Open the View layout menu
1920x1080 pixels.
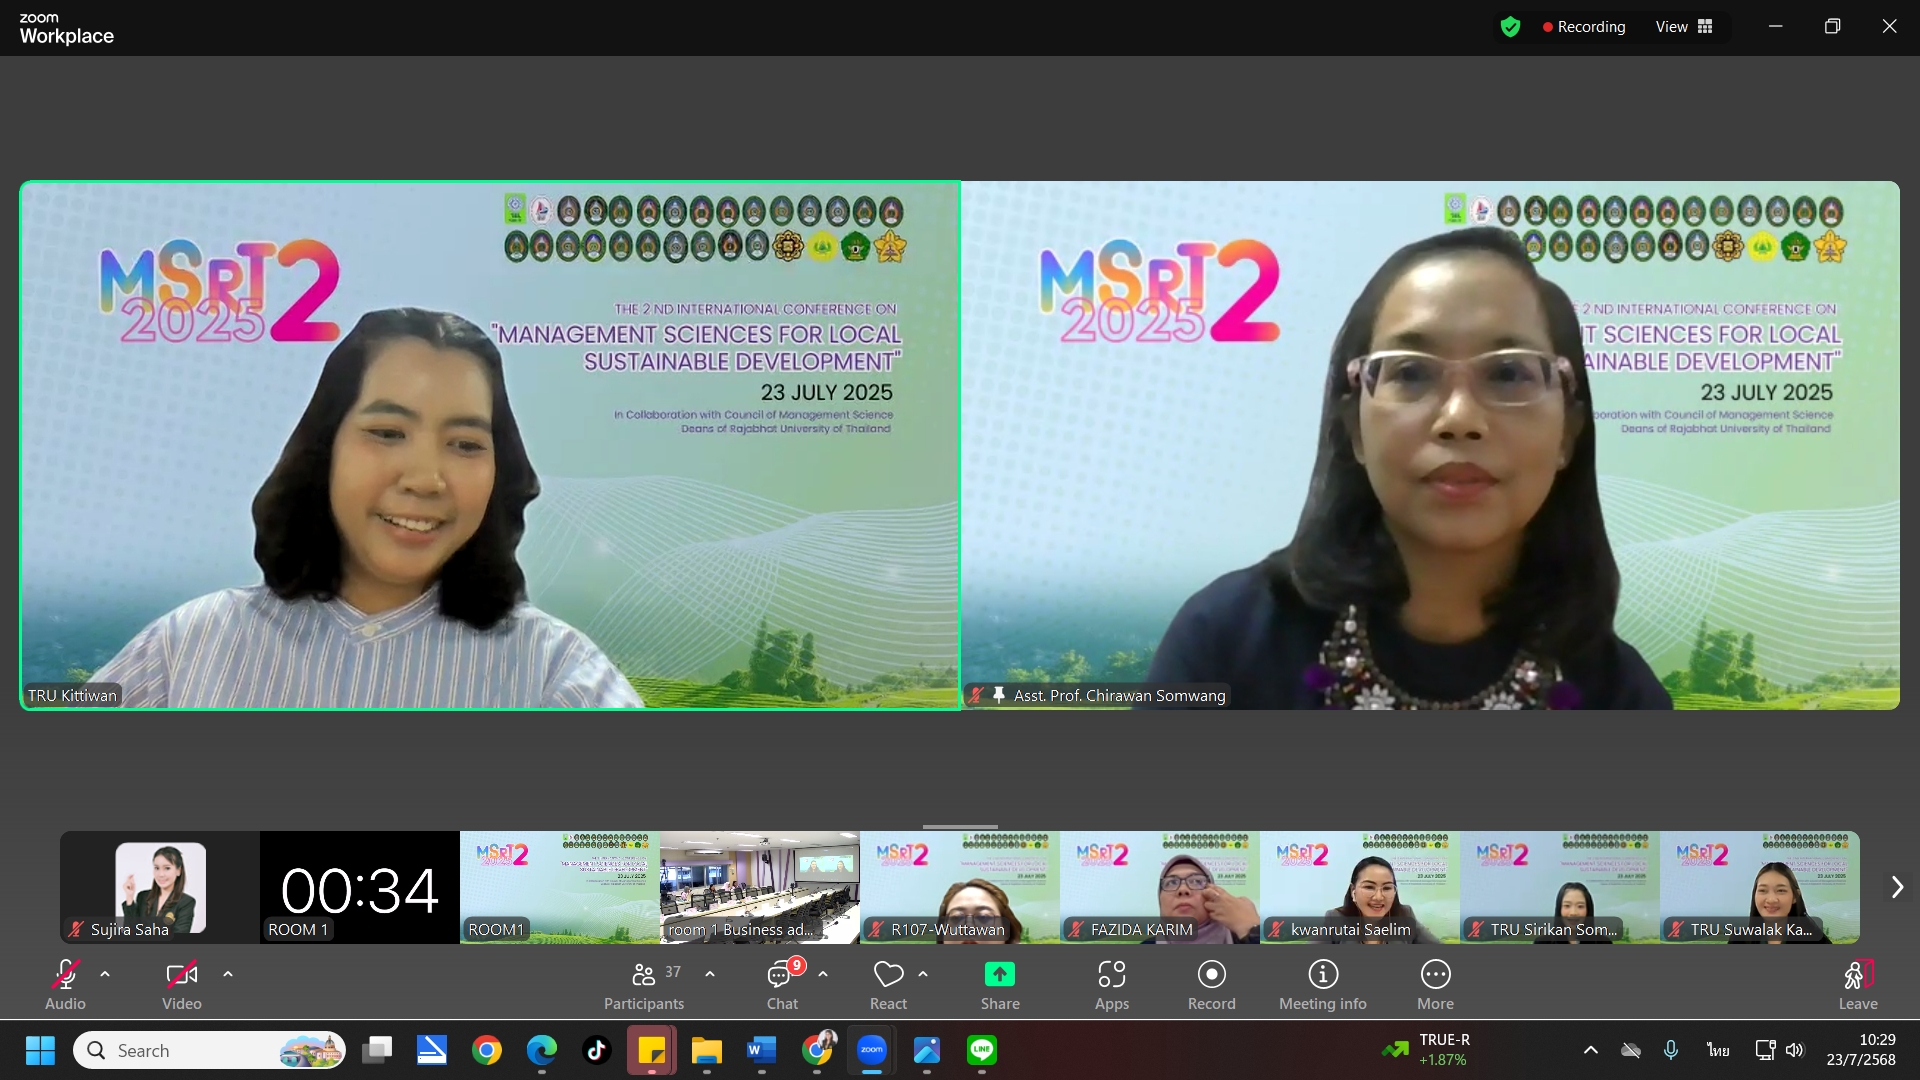coord(1684,27)
